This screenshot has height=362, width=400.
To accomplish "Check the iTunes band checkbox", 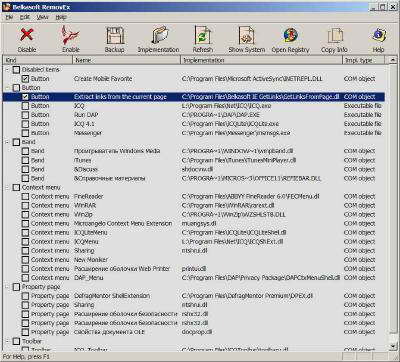I will pyautogui.click(x=25, y=160).
